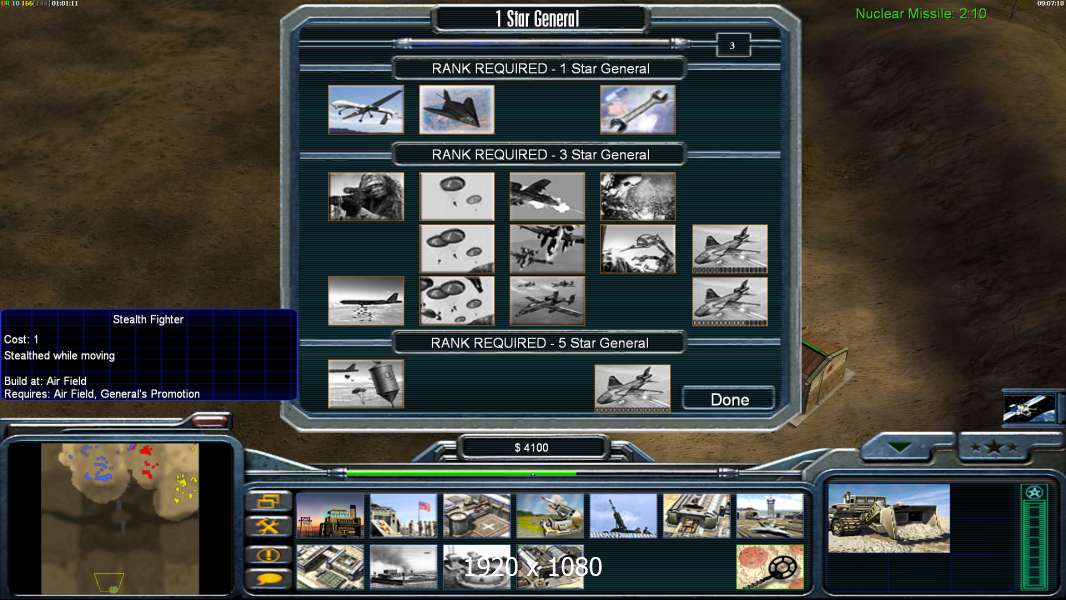
Task: Choose Paradrop level 3 icon
Action: tap(457, 300)
